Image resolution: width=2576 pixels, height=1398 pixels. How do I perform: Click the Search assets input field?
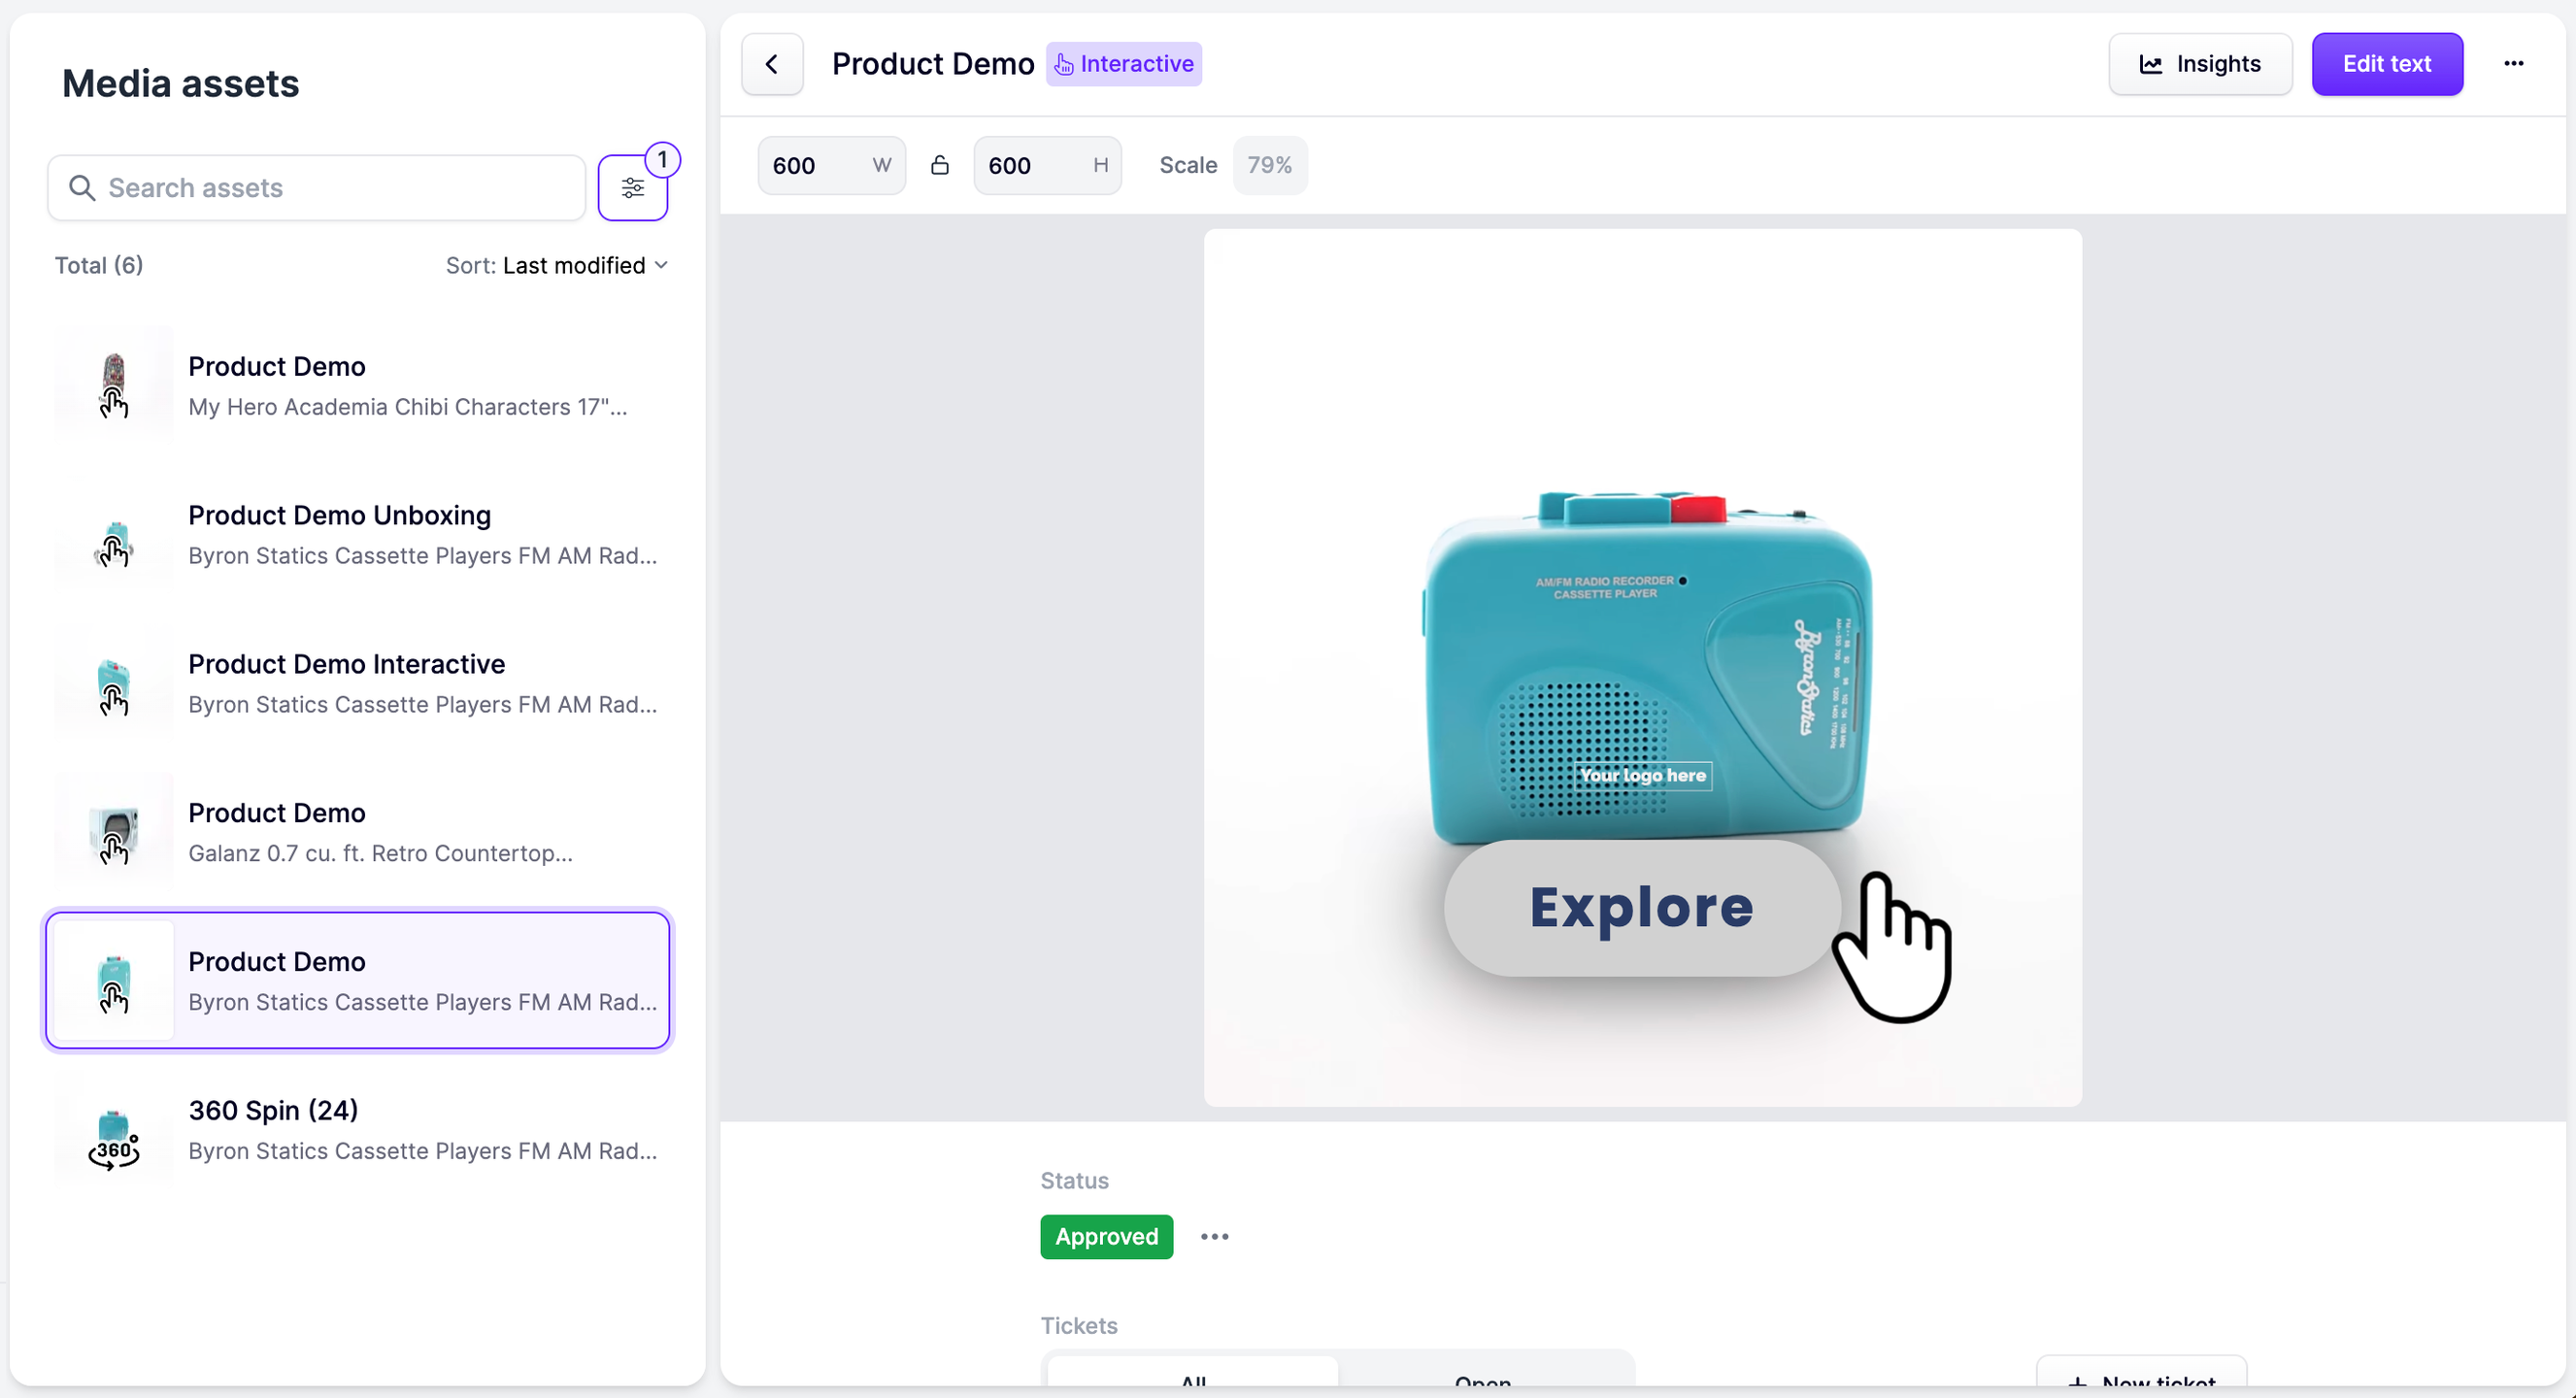click(330, 188)
